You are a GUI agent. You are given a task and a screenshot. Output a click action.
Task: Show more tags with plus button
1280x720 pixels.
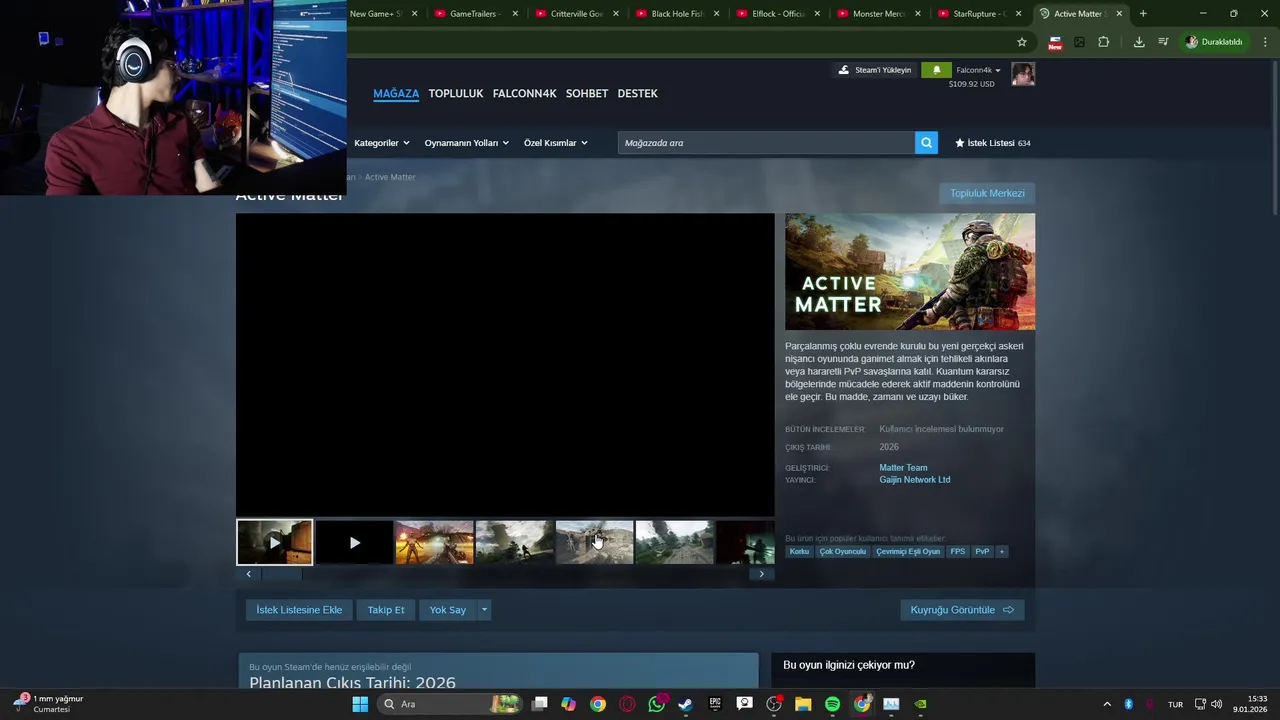point(1001,551)
